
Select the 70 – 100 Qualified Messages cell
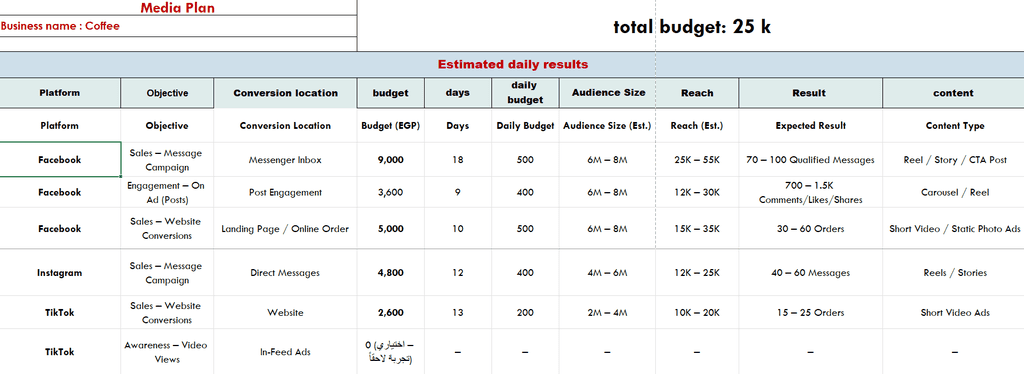pyautogui.click(x=810, y=160)
